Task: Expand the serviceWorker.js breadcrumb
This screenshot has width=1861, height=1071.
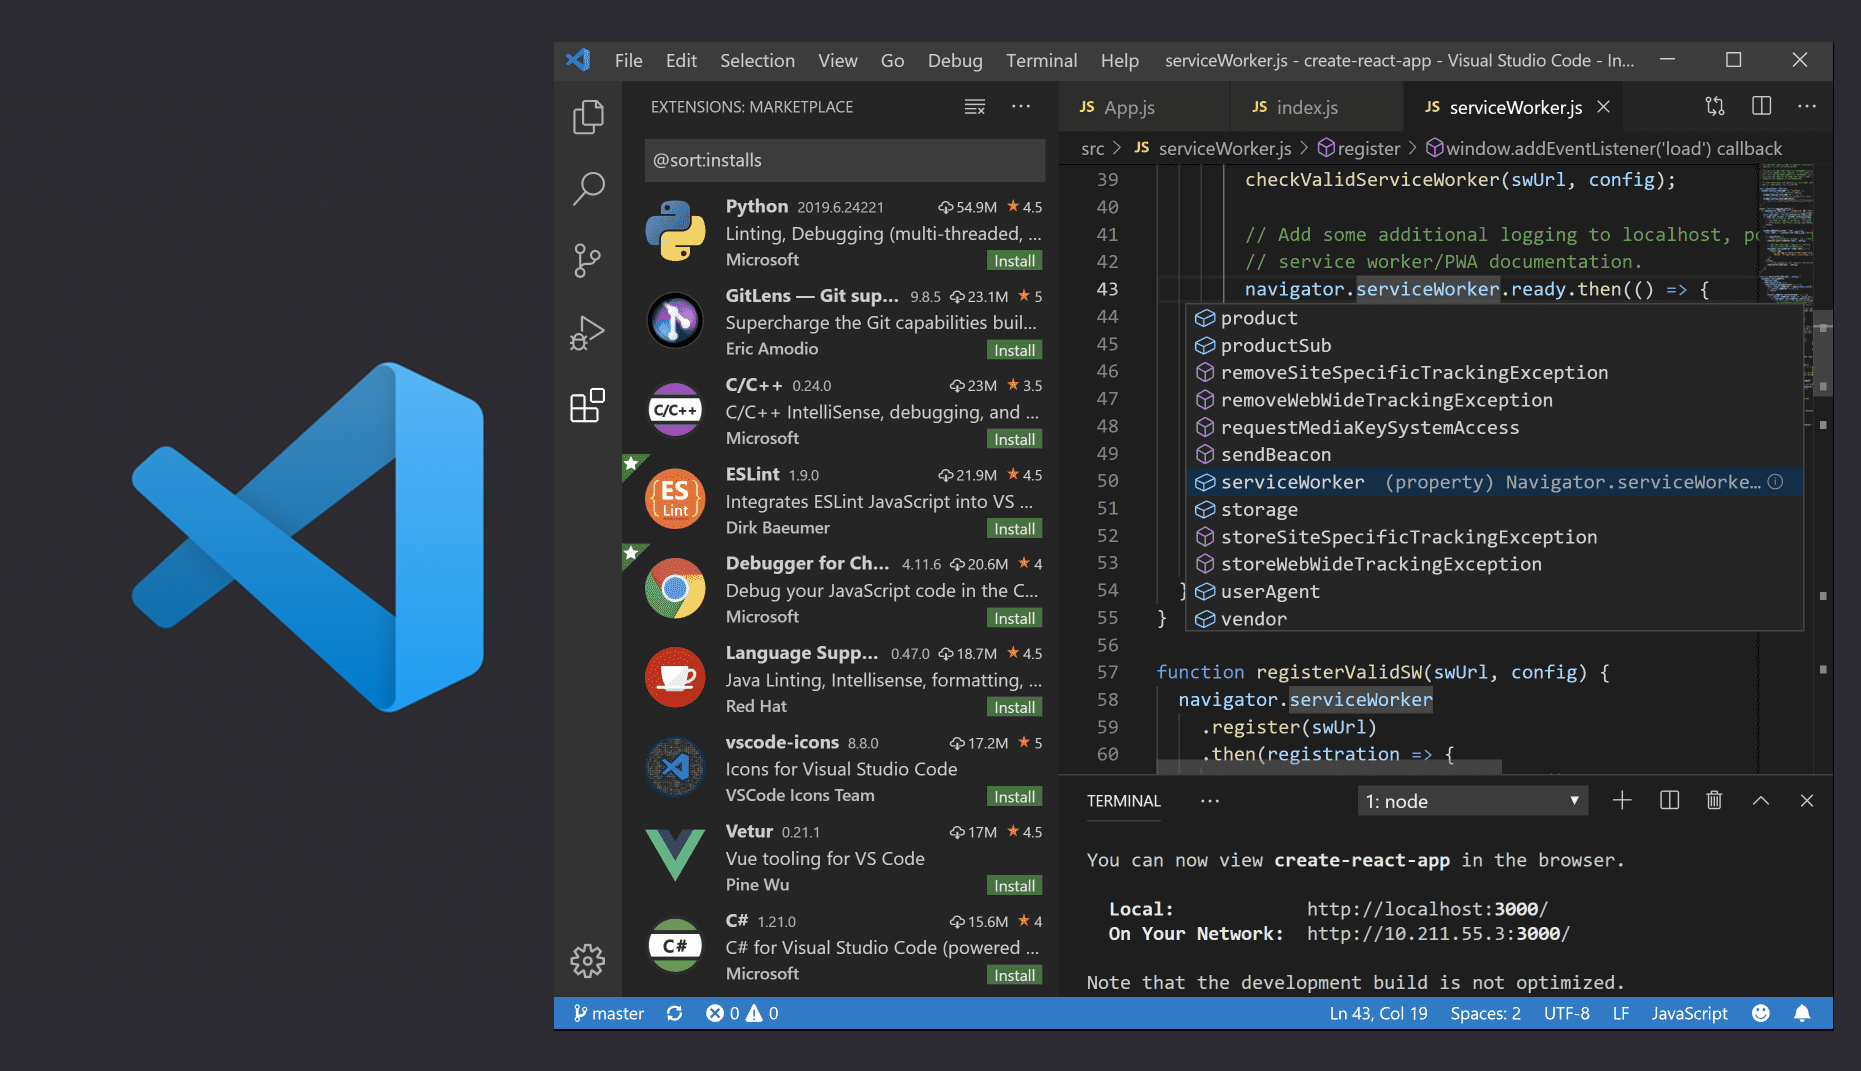Action: [x=1213, y=148]
